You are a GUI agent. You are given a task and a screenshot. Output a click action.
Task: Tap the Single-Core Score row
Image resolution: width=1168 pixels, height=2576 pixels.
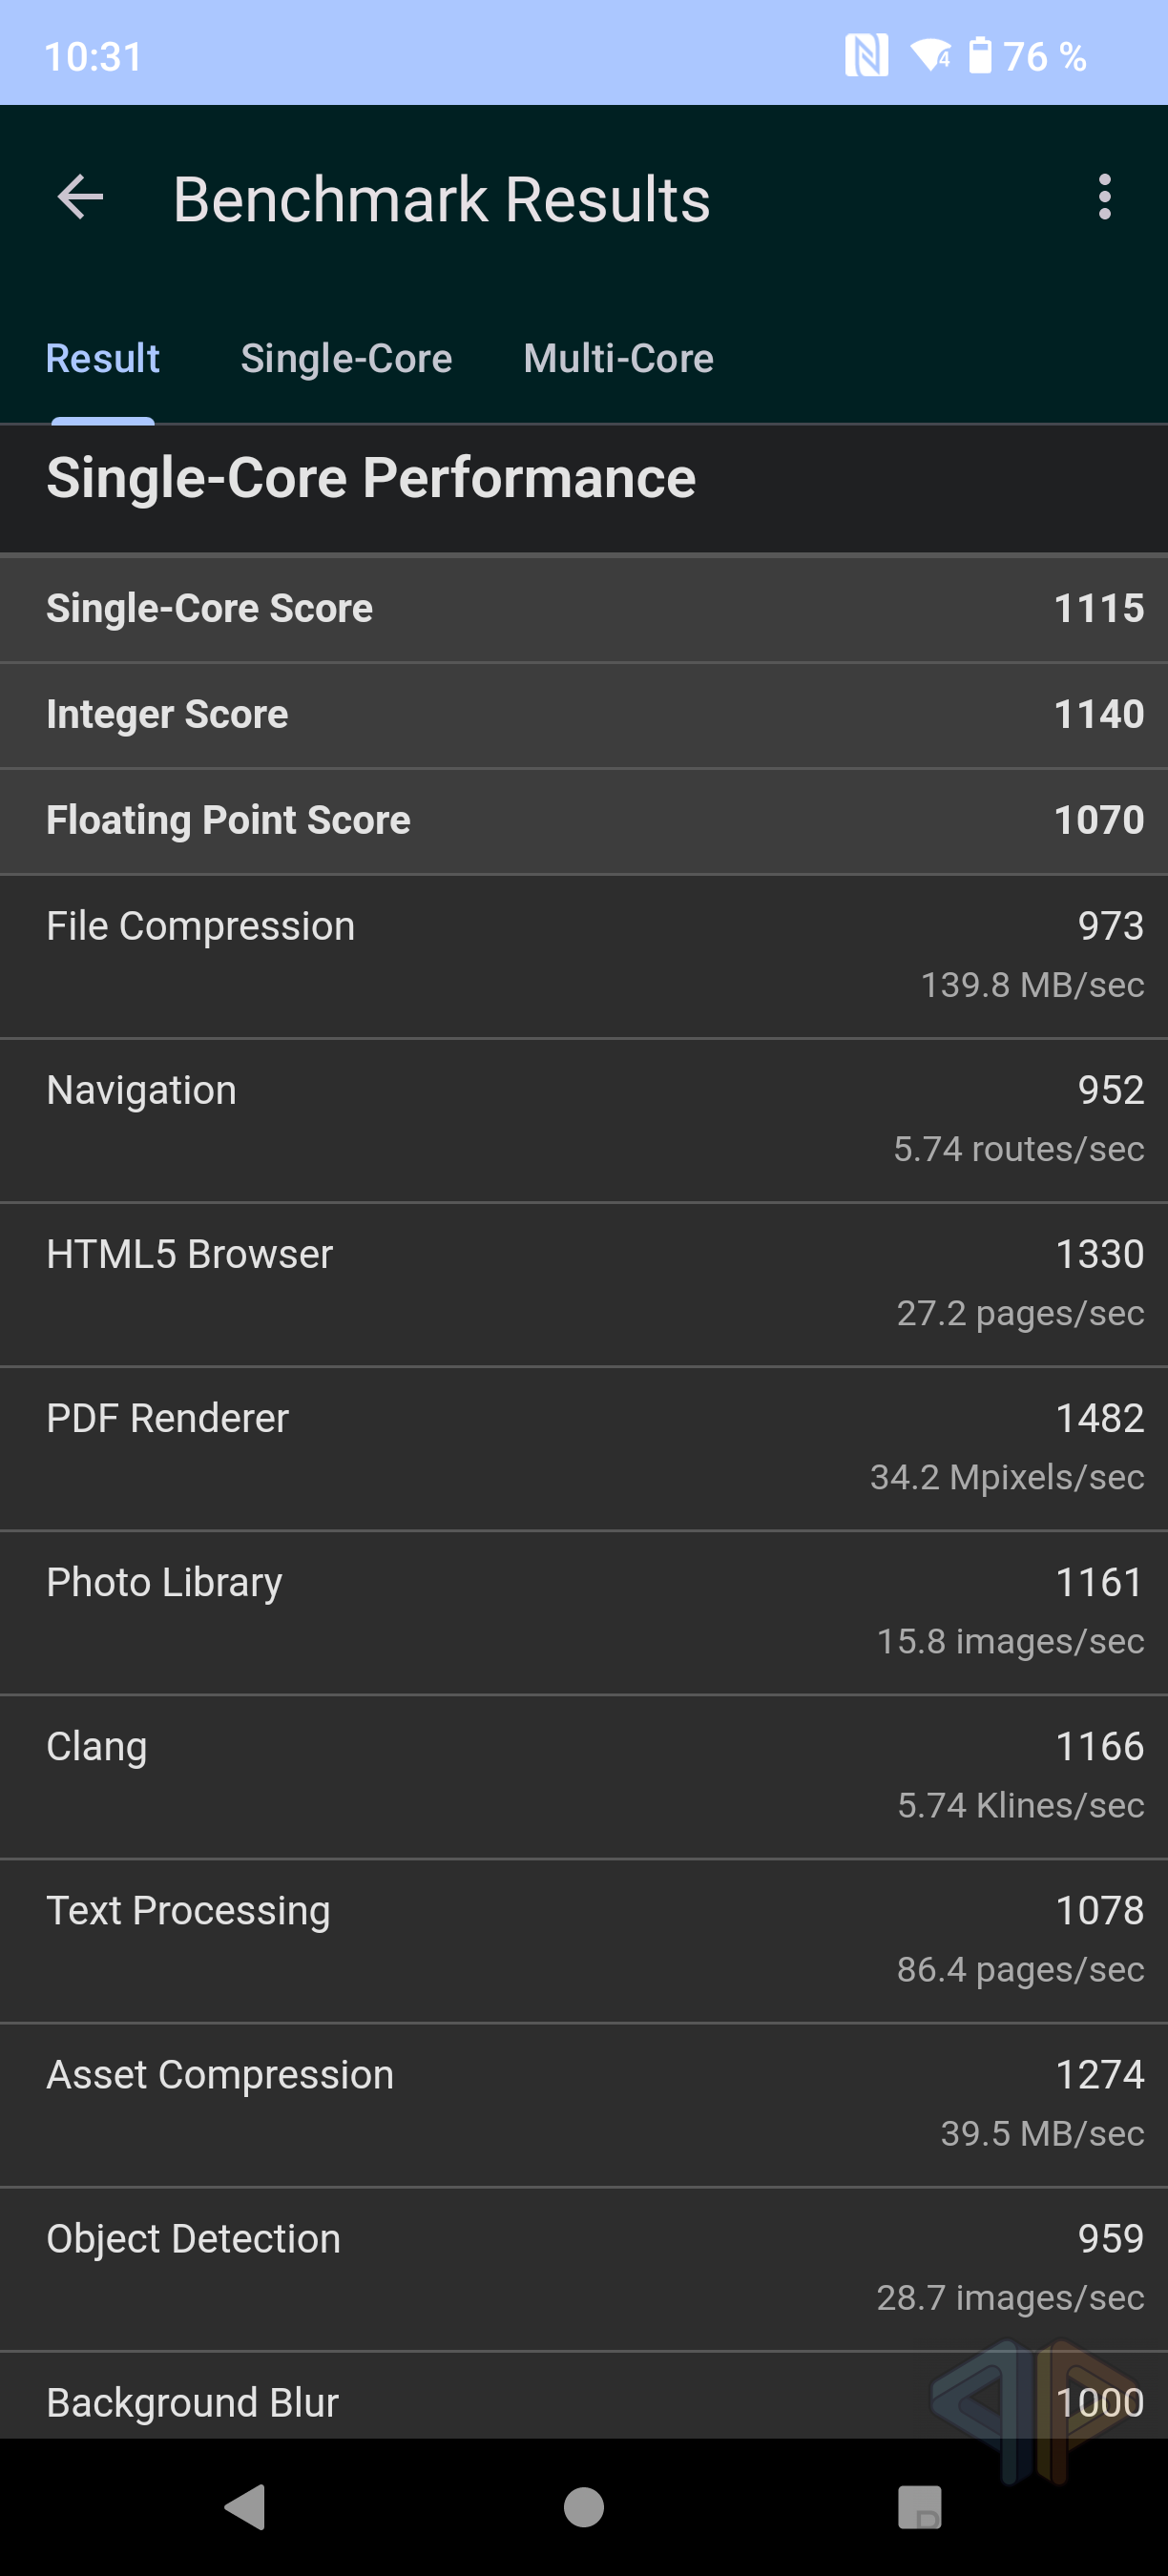click(x=584, y=609)
